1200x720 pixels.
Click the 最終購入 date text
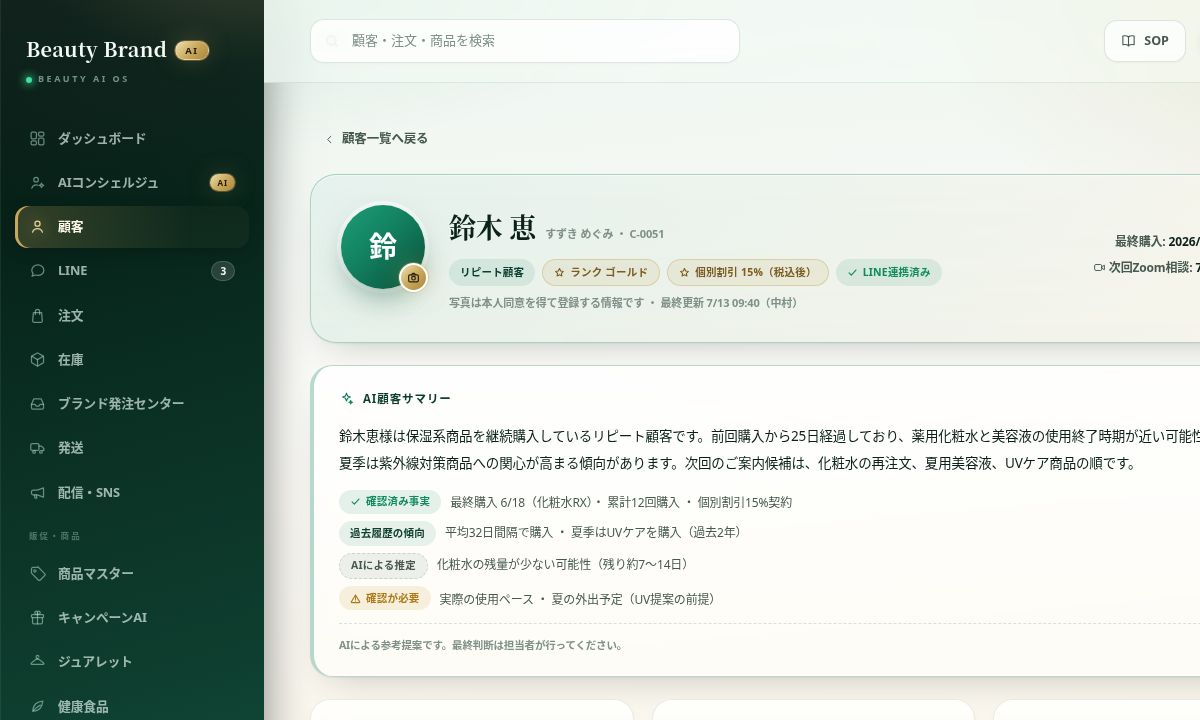coord(1157,241)
